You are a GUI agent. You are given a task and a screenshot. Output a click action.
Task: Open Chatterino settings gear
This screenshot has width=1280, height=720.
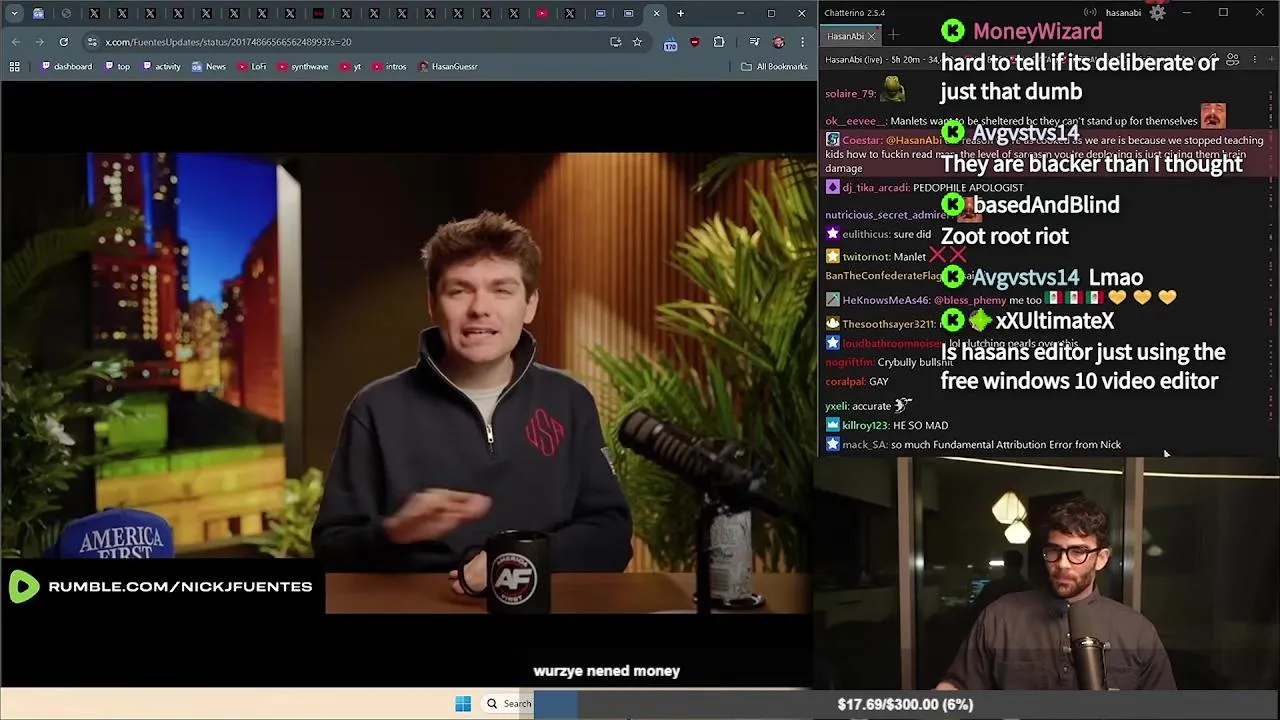click(x=1157, y=13)
